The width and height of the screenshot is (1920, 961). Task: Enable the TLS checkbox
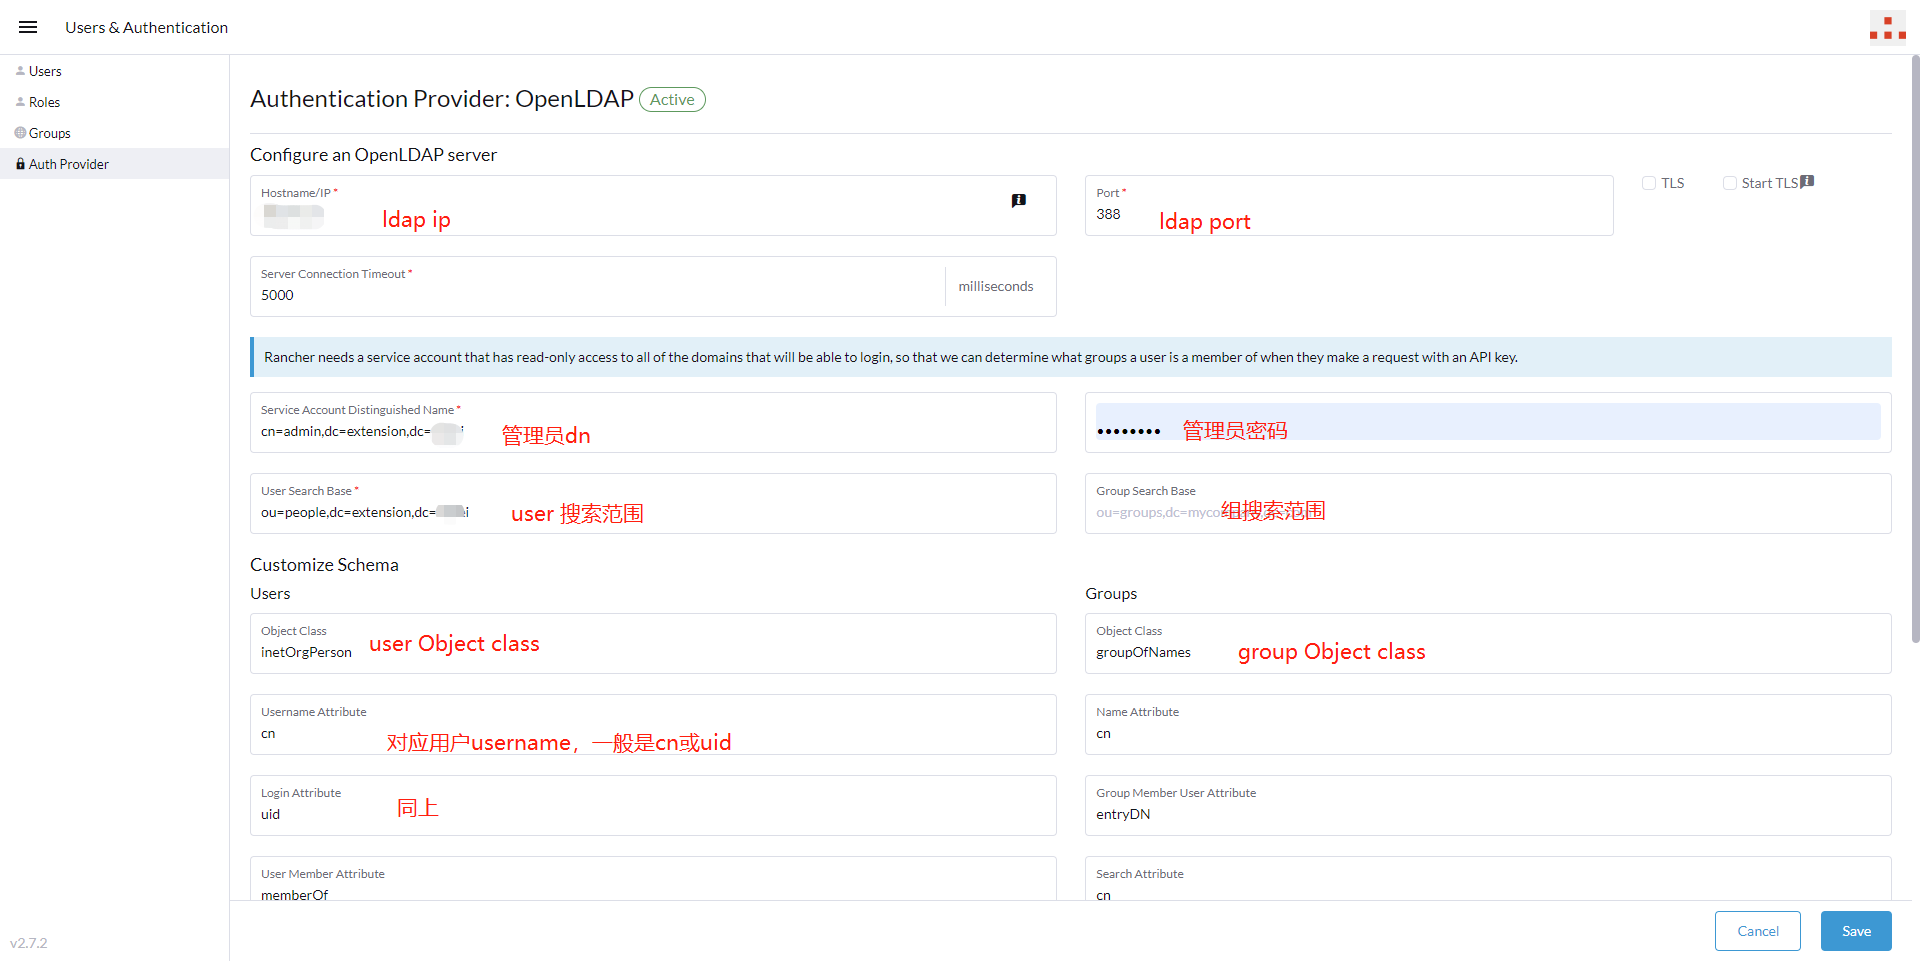pyautogui.click(x=1649, y=183)
